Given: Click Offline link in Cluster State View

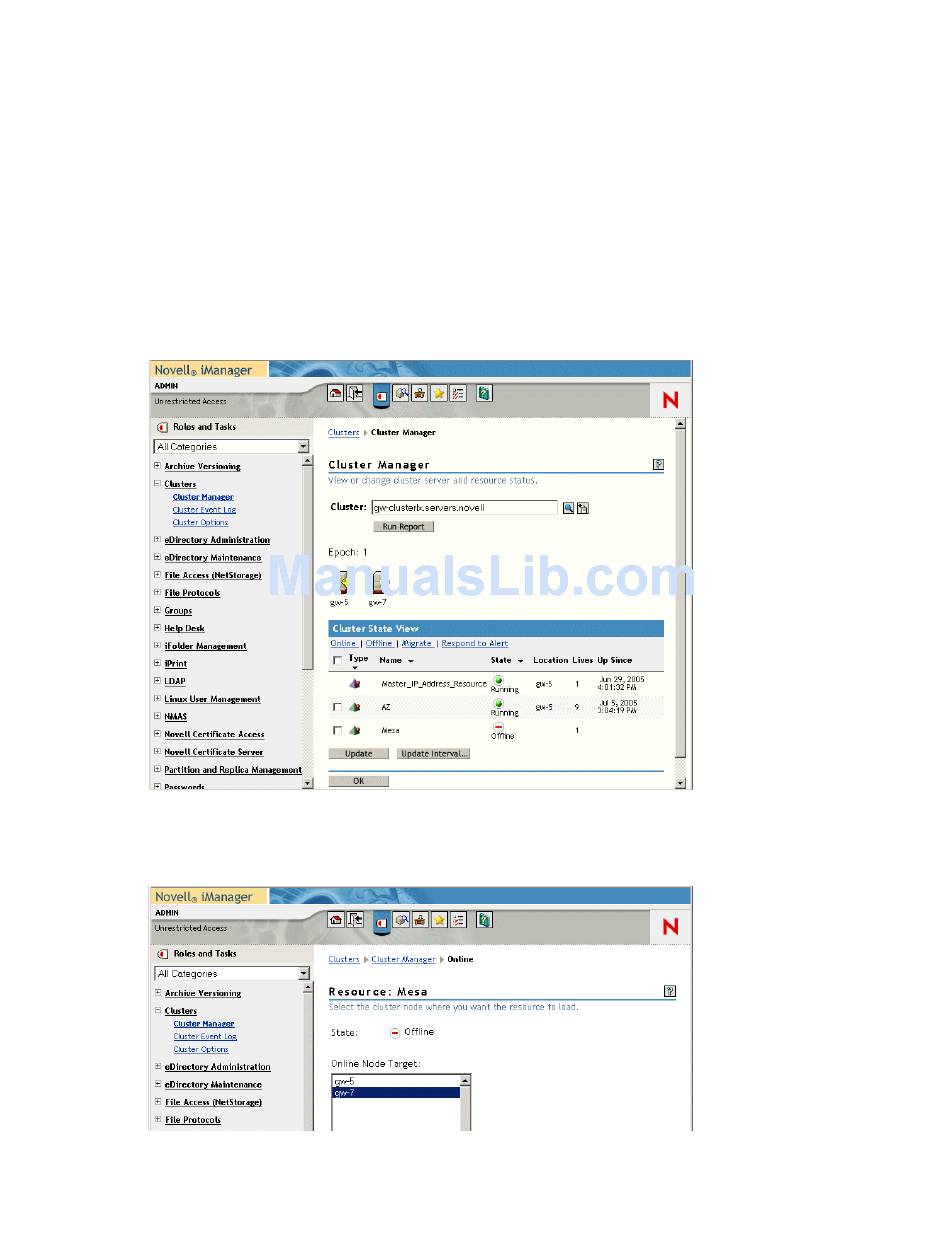Looking at the screenshot, I should click(379, 644).
